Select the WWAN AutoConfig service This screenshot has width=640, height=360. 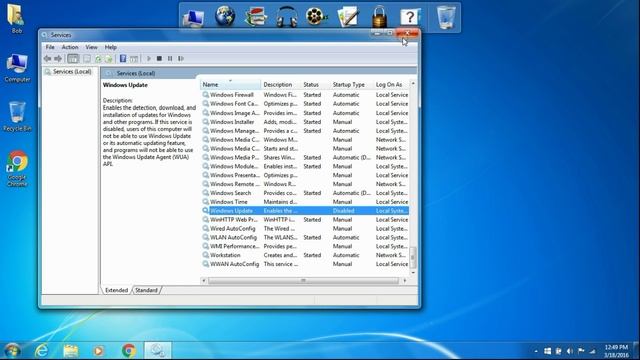305,264
